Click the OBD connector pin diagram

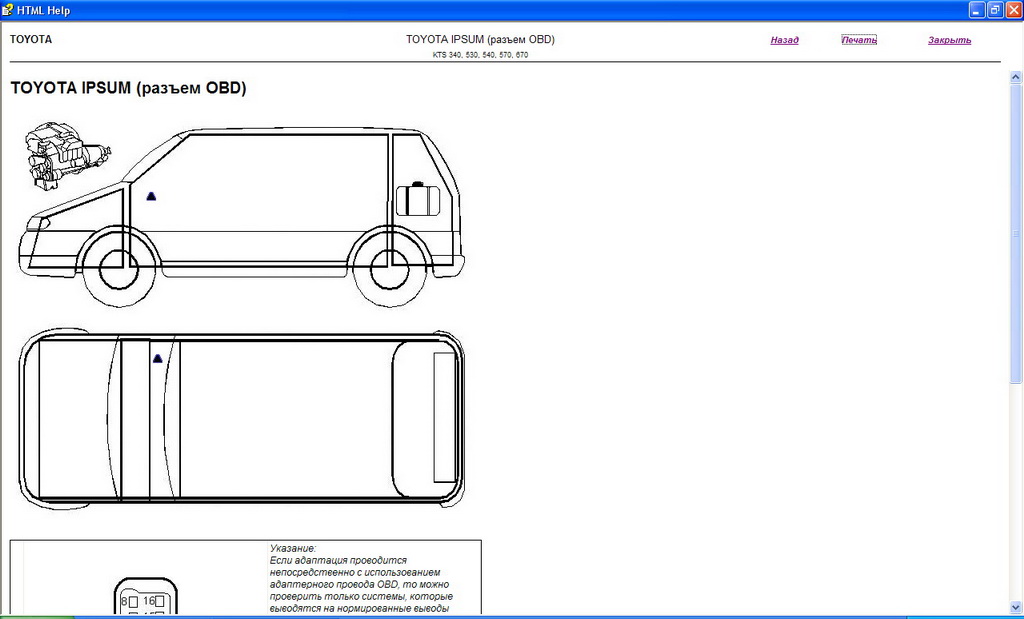click(x=144, y=597)
